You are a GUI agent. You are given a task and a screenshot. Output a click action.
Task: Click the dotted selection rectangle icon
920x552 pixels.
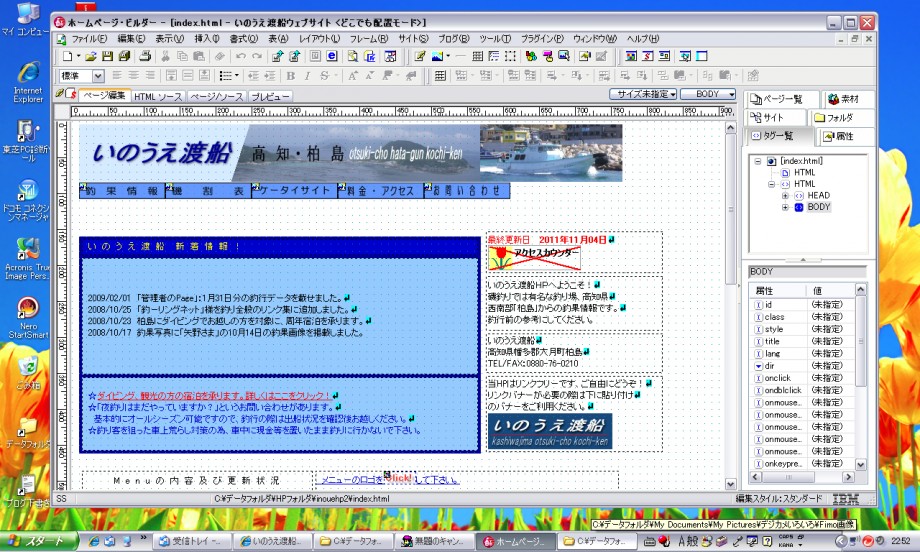click(x=510, y=56)
